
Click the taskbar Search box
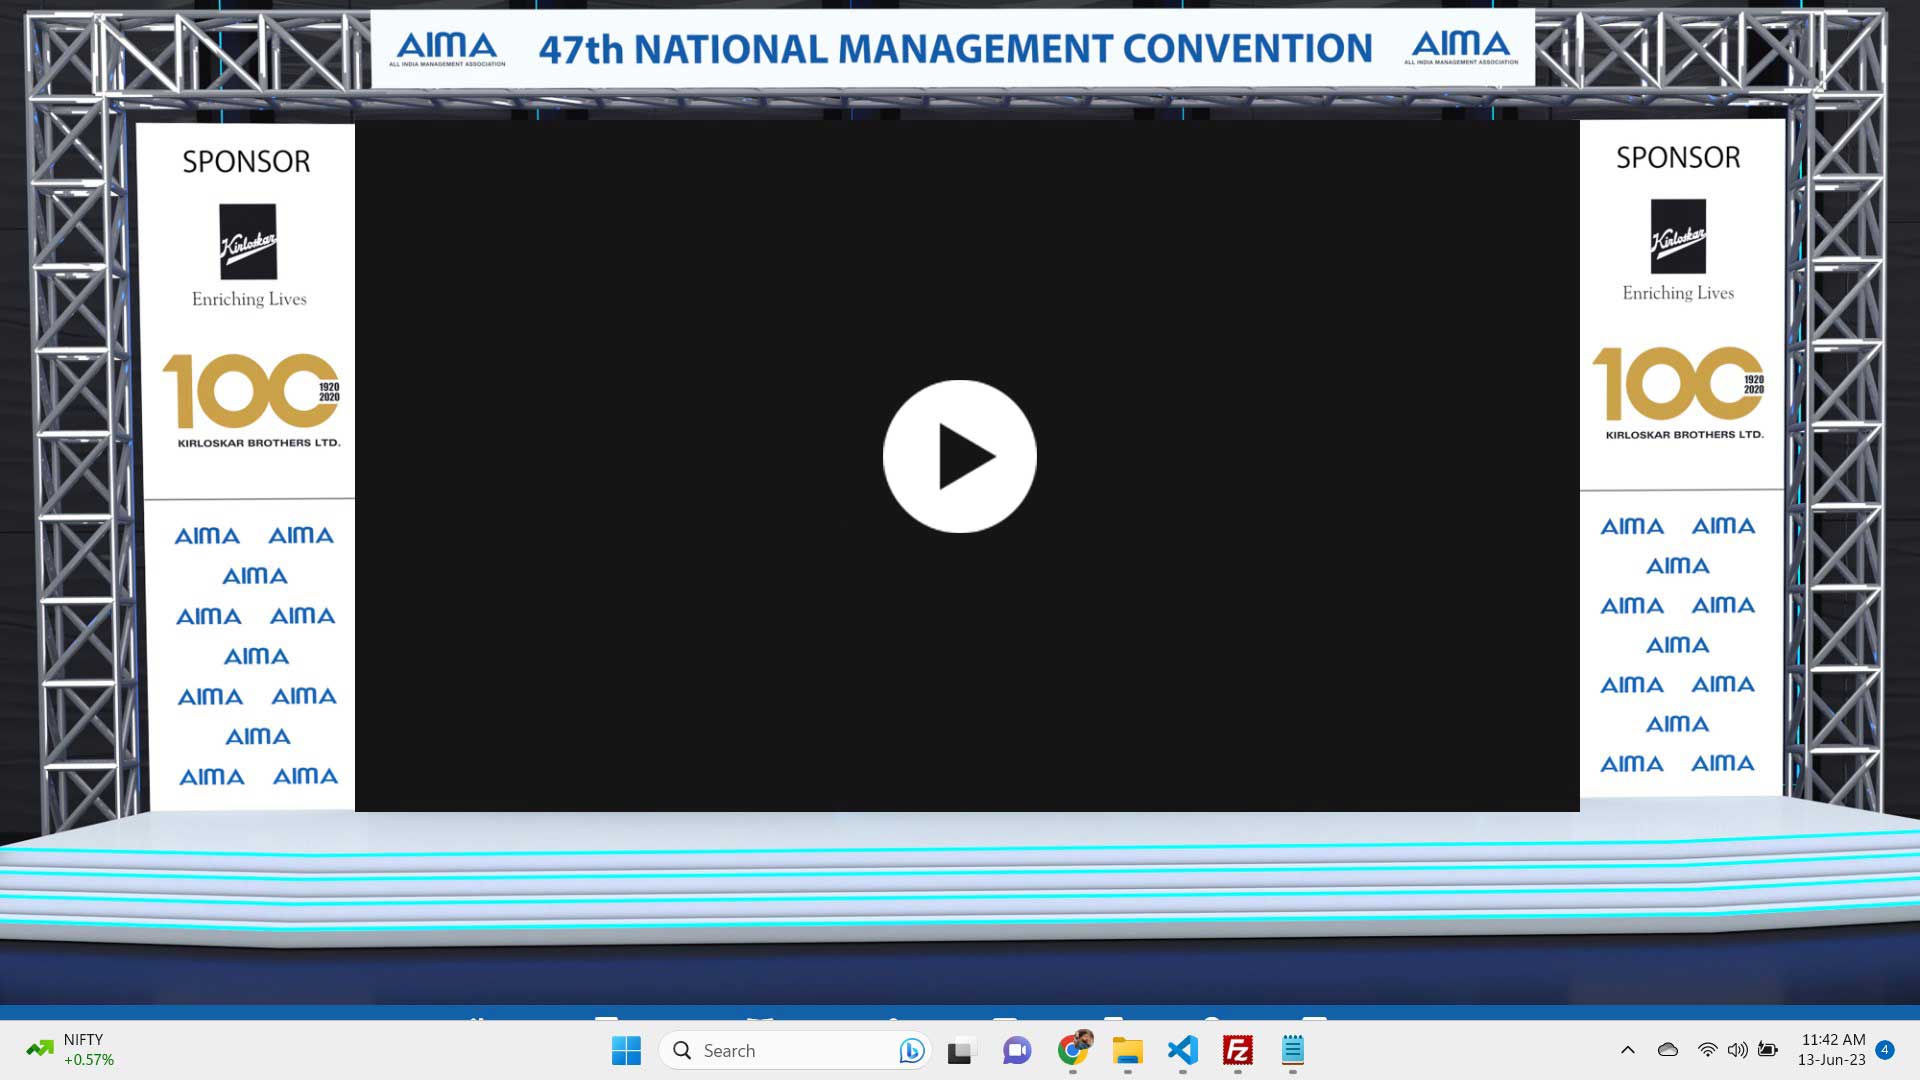[780, 1050]
